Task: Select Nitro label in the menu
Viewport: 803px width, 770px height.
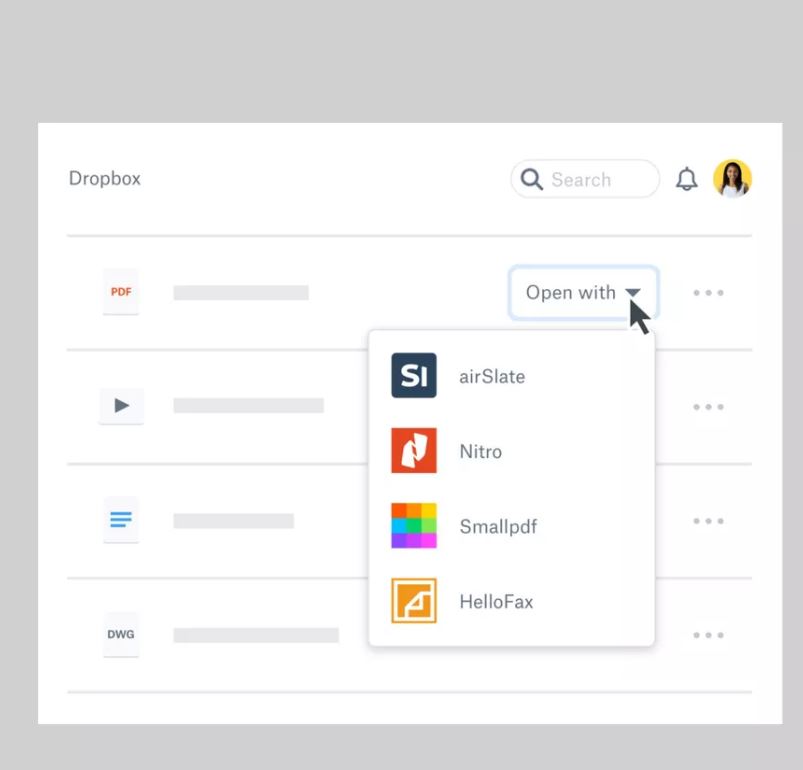Action: click(481, 452)
